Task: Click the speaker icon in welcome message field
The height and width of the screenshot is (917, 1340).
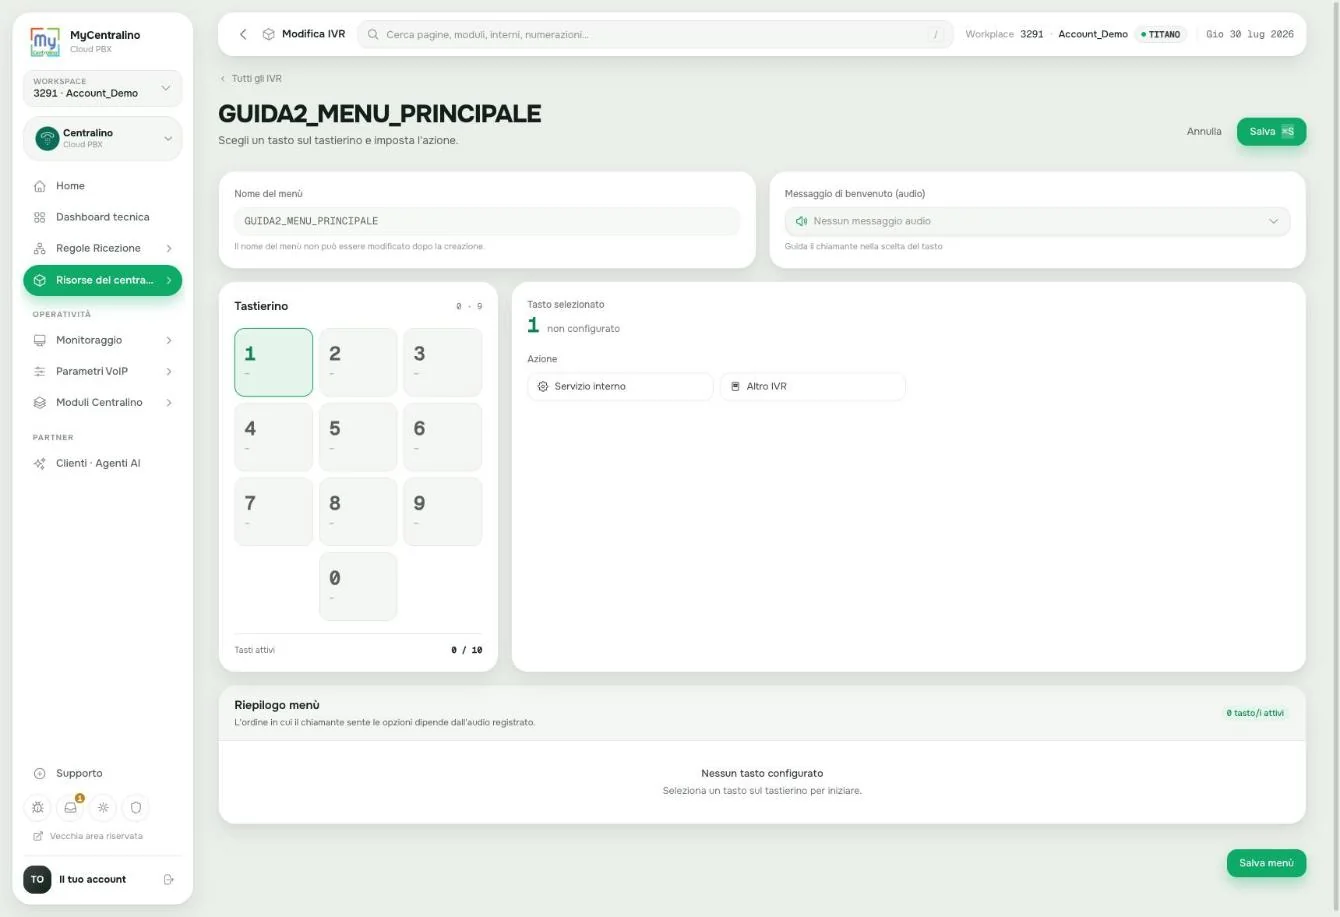Action: (x=801, y=221)
